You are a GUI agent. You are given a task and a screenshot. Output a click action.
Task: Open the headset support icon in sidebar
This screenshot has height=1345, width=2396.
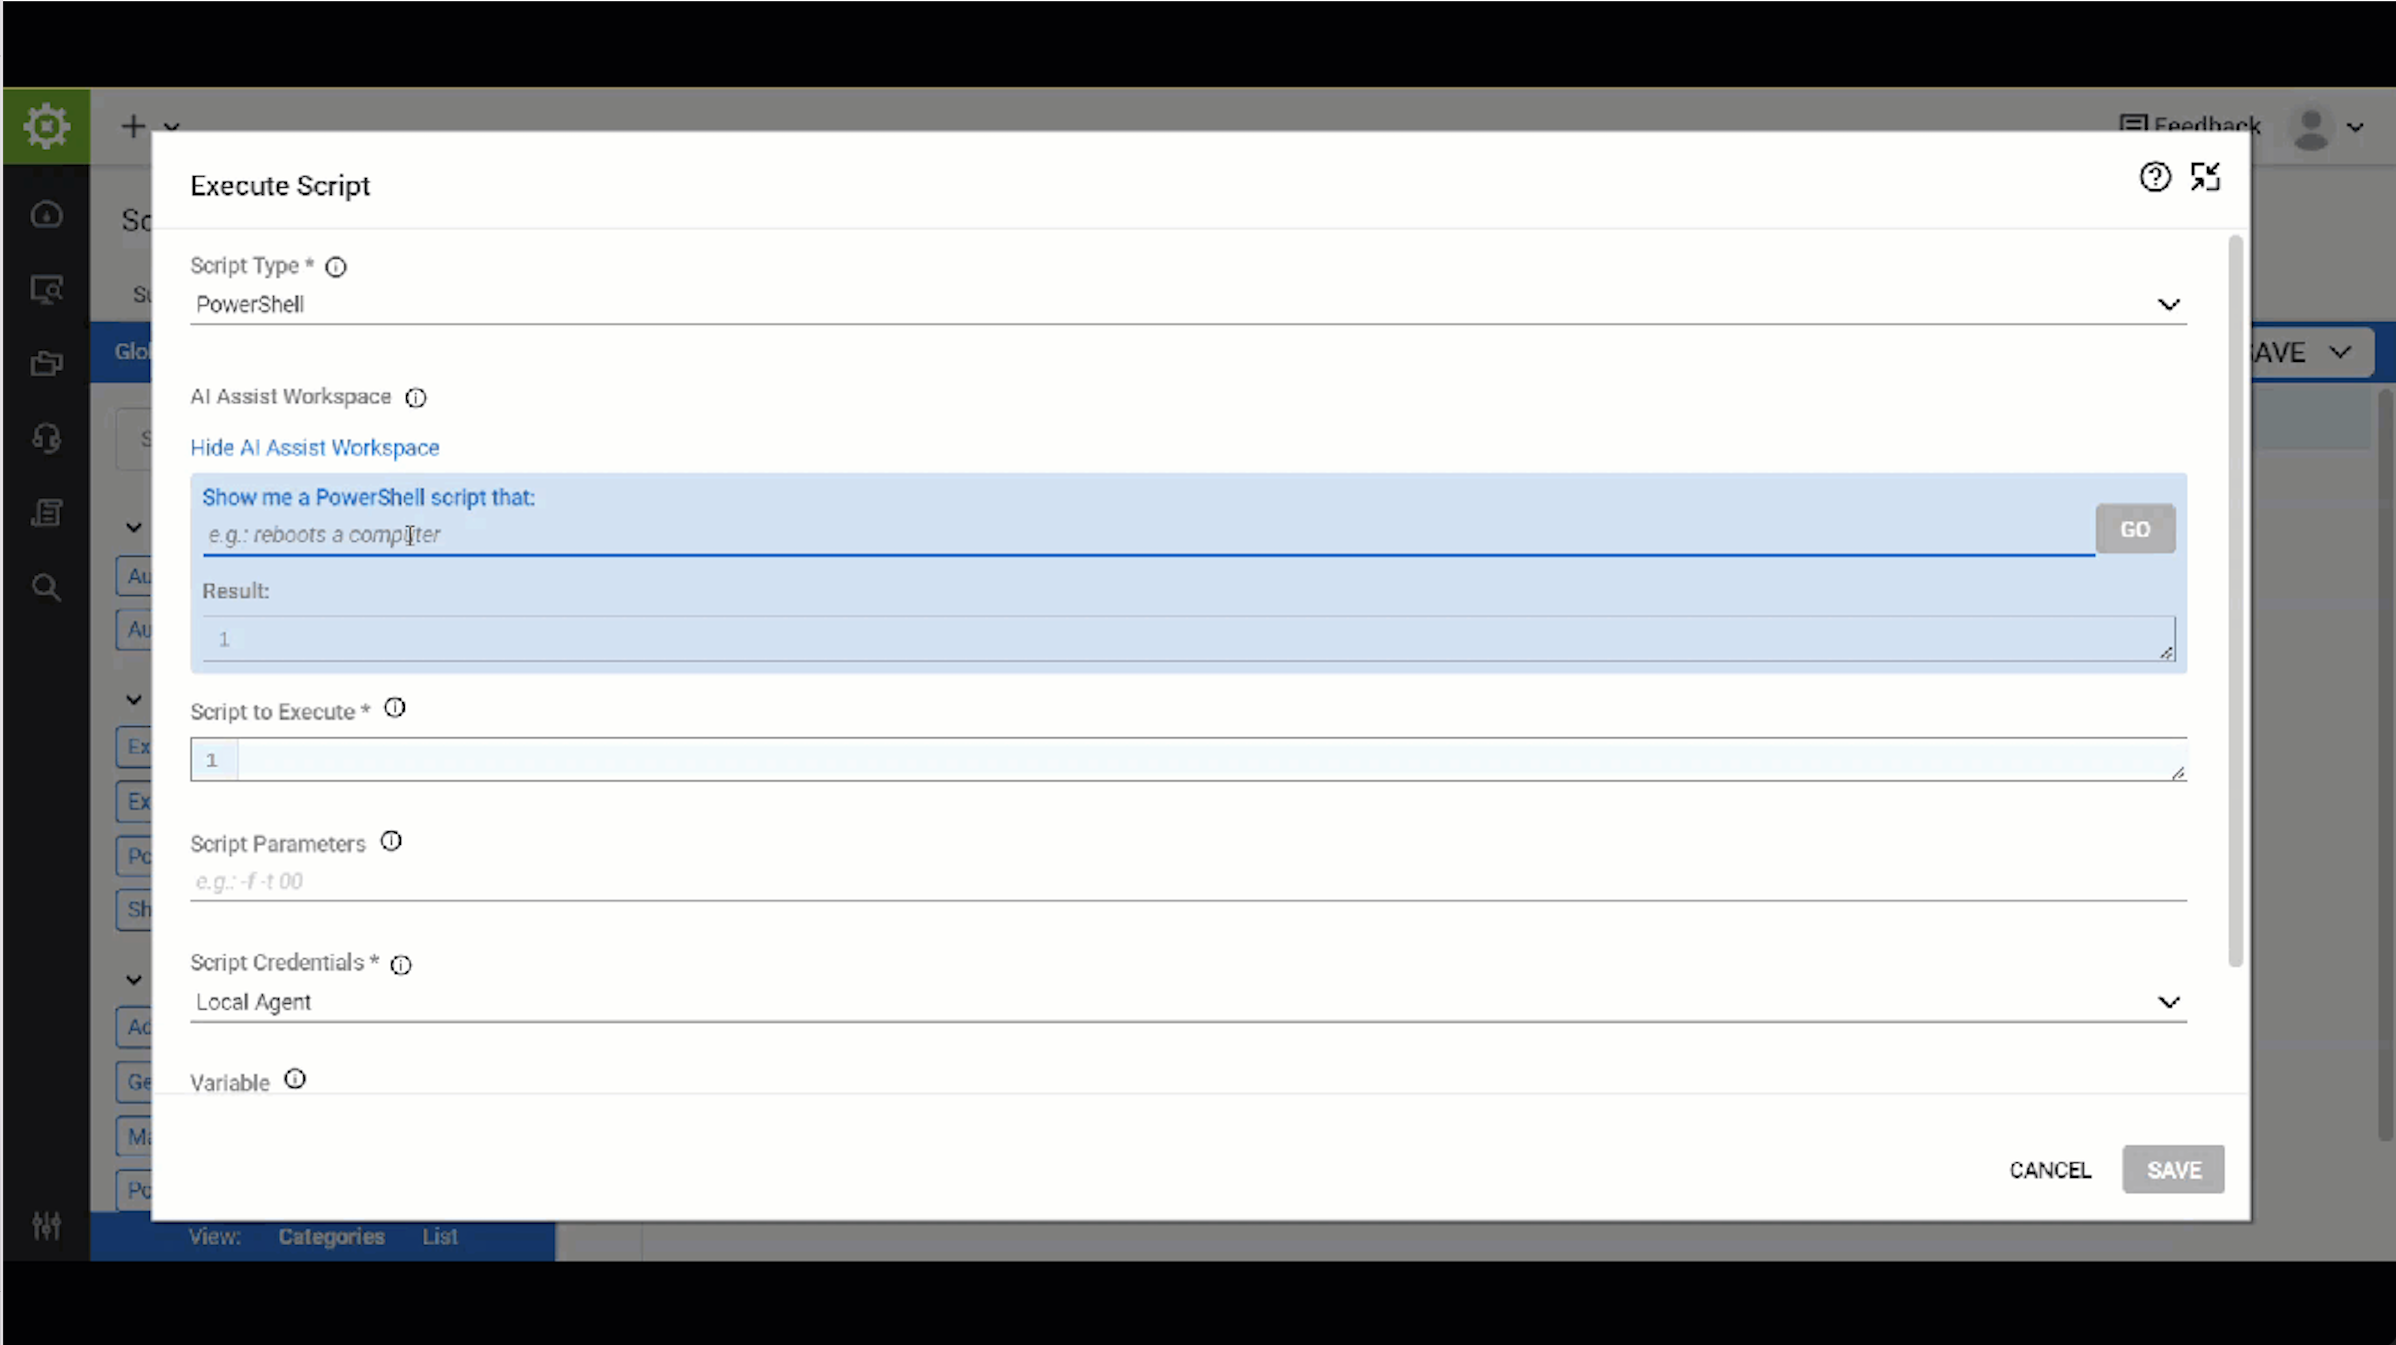pos(46,438)
